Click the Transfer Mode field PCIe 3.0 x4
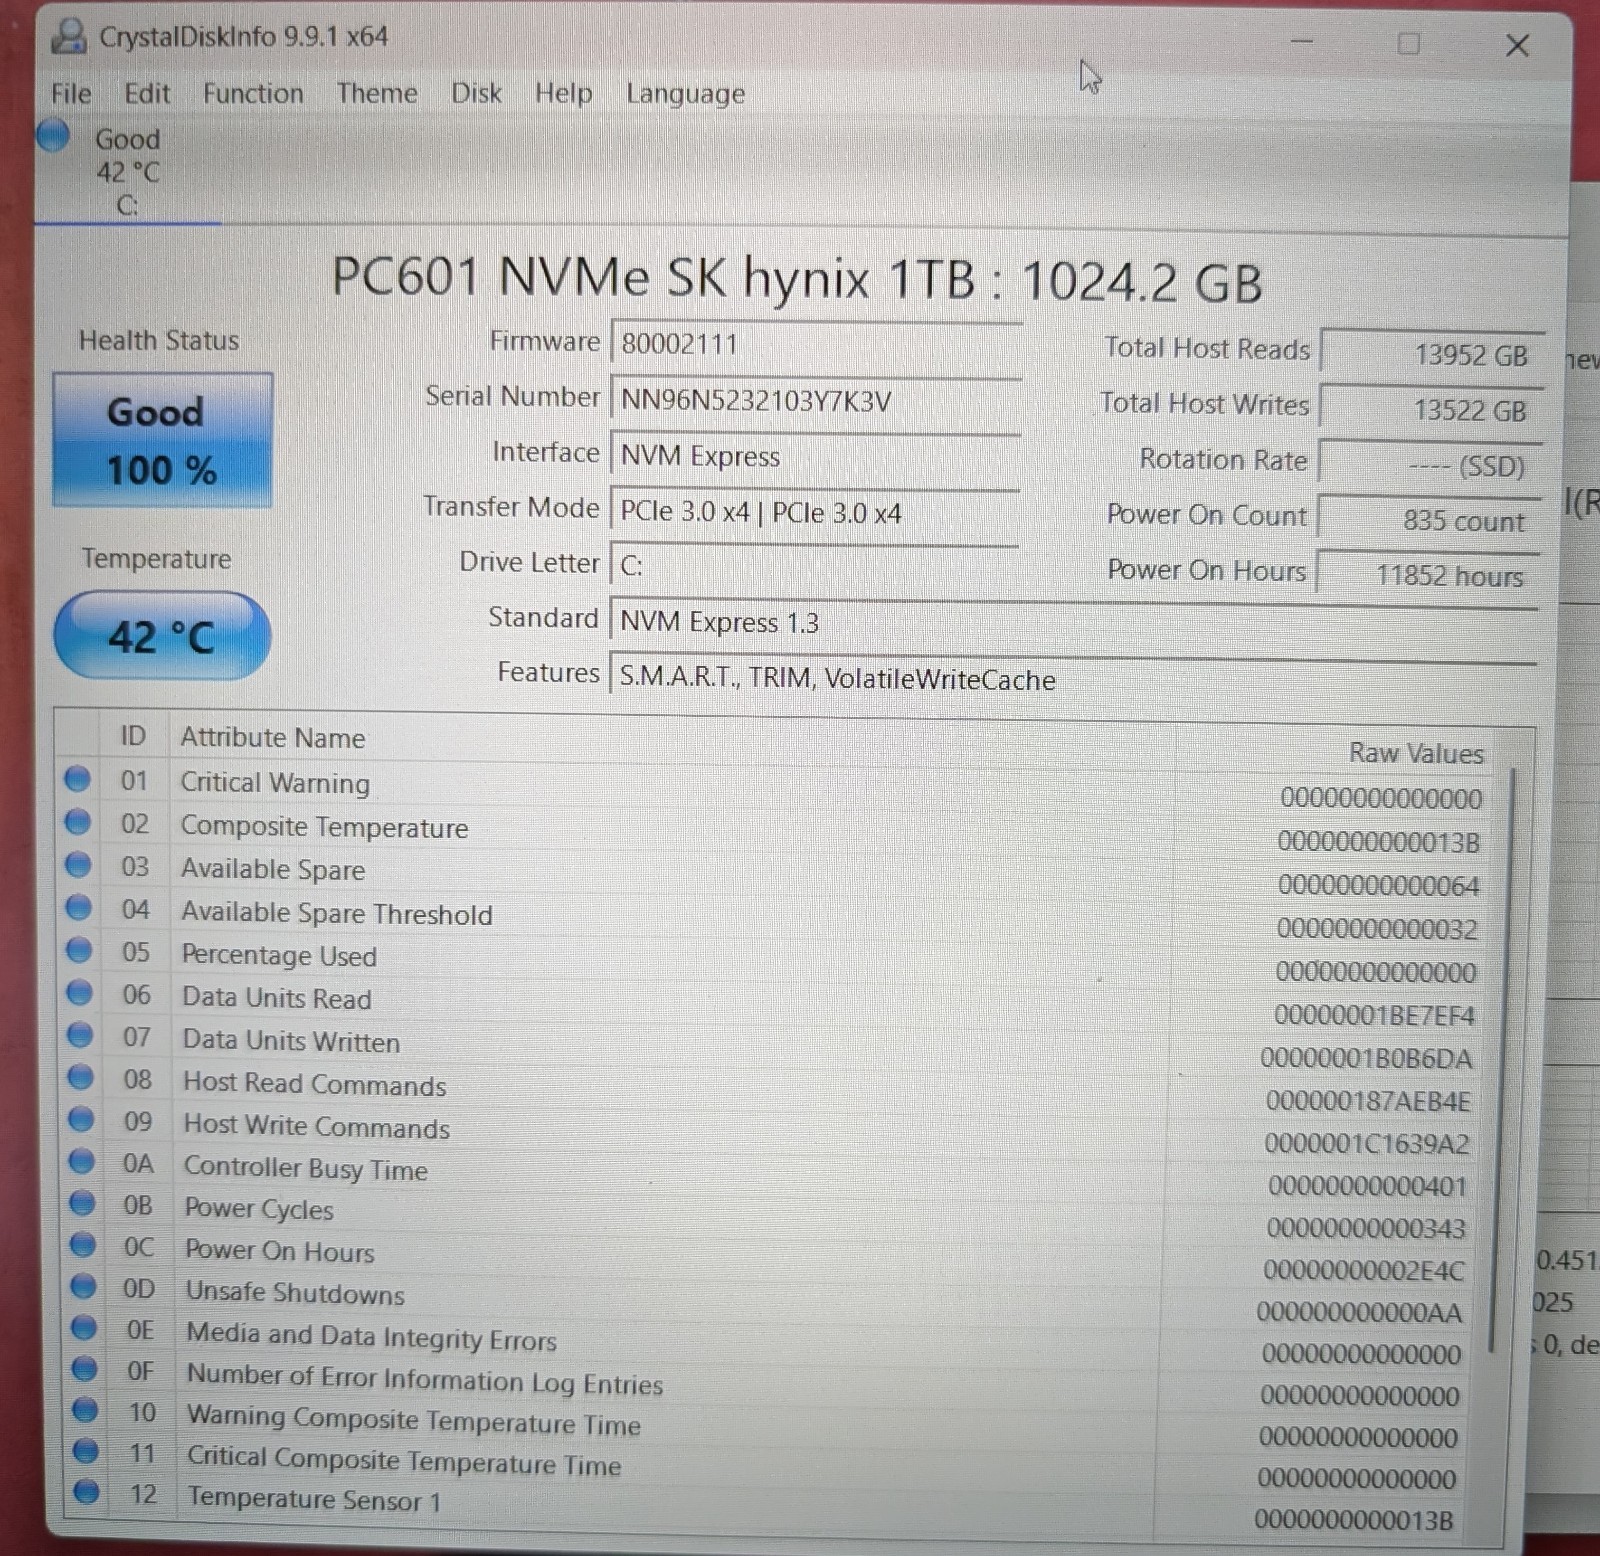The height and width of the screenshot is (1556, 1600). (815, 512)
